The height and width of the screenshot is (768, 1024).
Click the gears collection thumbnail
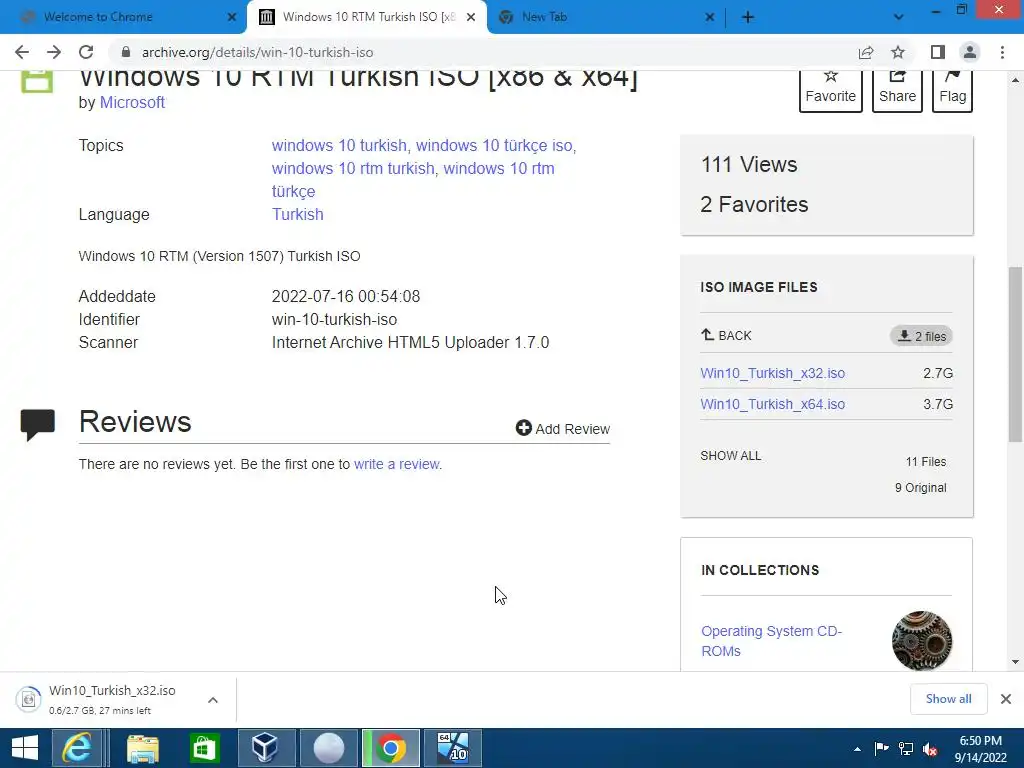(x=921, y=641)
